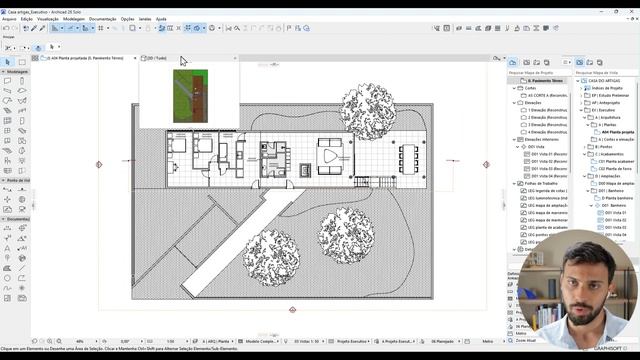The height and width of the screenshot is (360, 640).
Task: Select 0. Pavimento Térreo in Project Map
Action: point(544,81)
